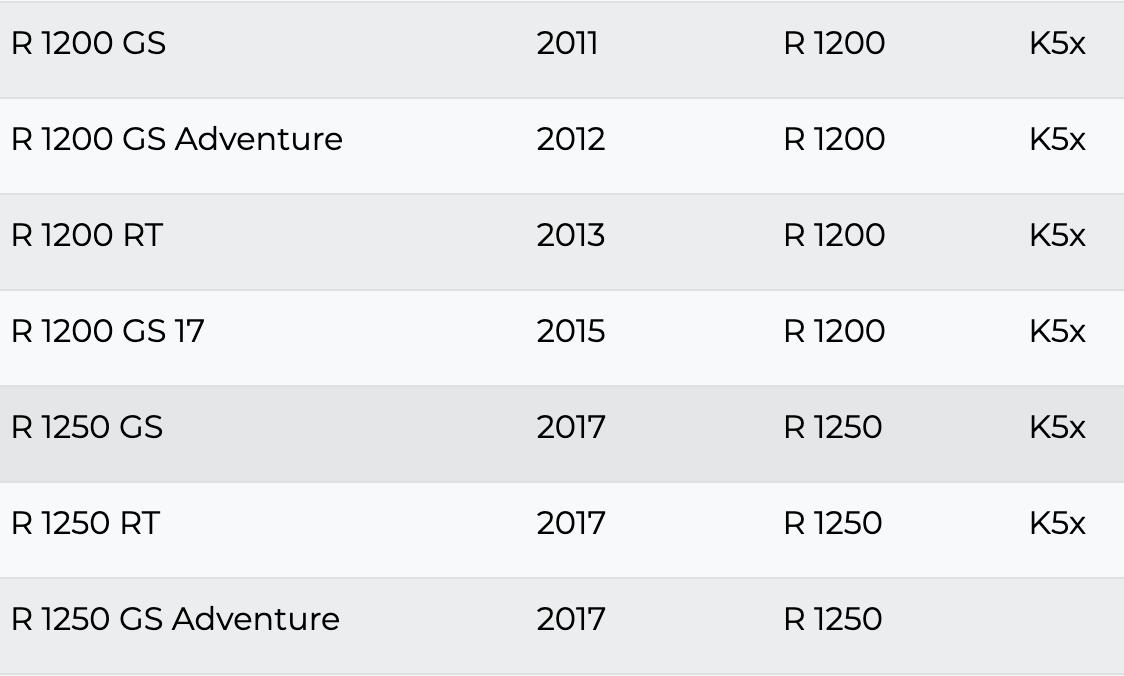Image resolution: width=1124 pixels, height=676 pixels.
Task: Click the year 2012 cell
Action: pos(570,139)
